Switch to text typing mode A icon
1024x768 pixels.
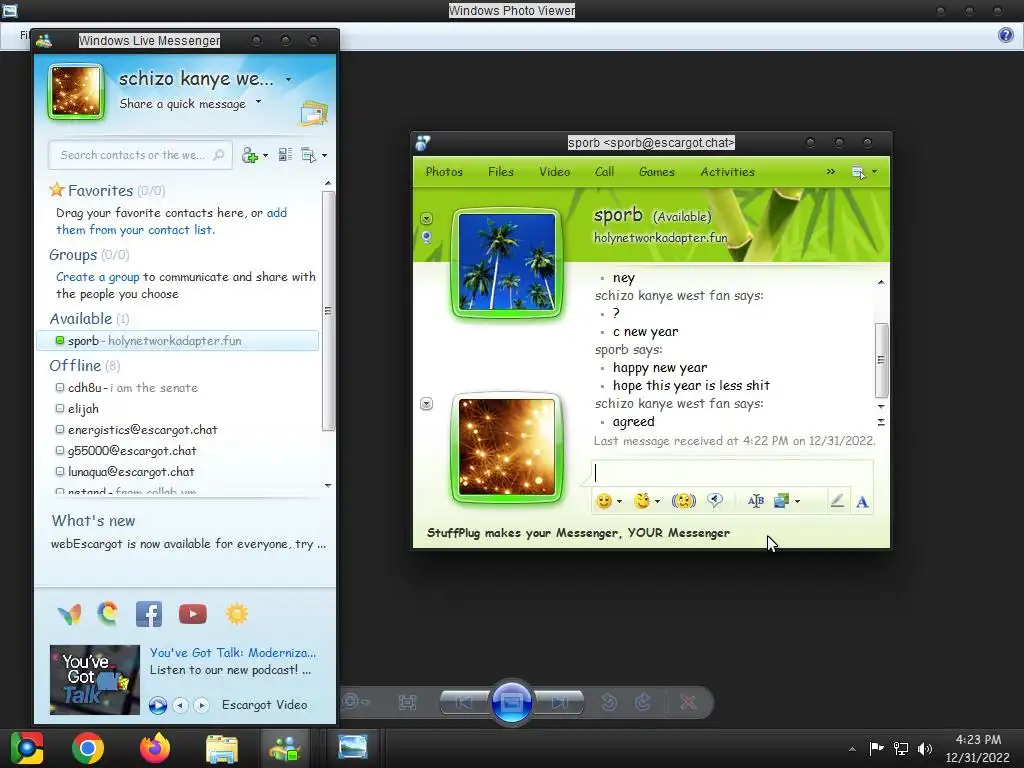tap(862, 502)
